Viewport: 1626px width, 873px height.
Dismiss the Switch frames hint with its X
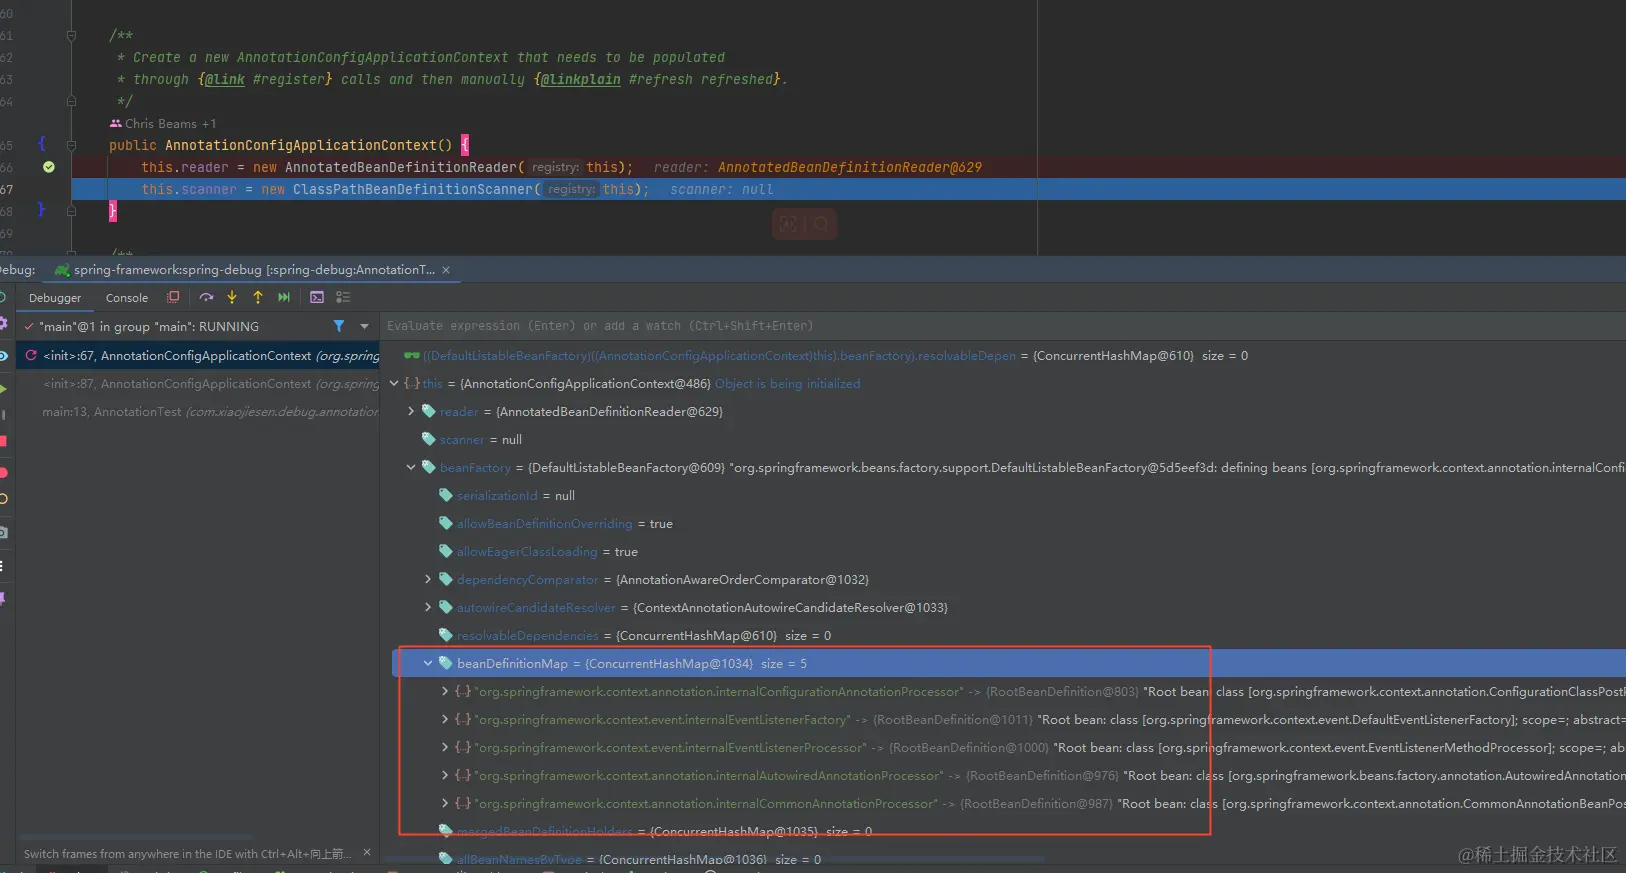(x=367, y=852)
